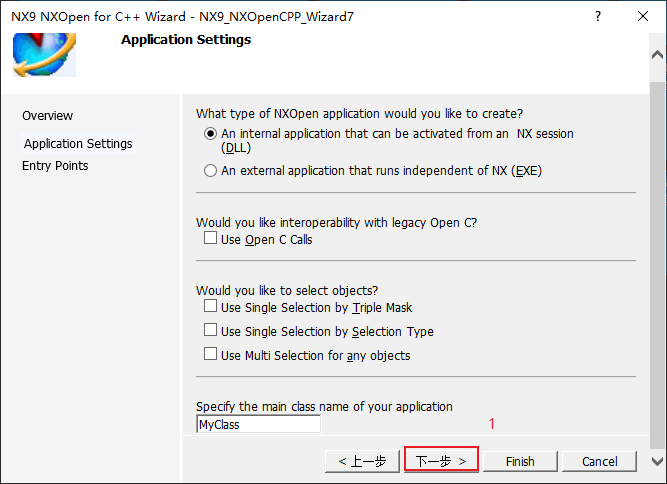Viewport: 667px width, 484px height.
Task: Click the NX wizard globe logo
Action: pos(44,55)
